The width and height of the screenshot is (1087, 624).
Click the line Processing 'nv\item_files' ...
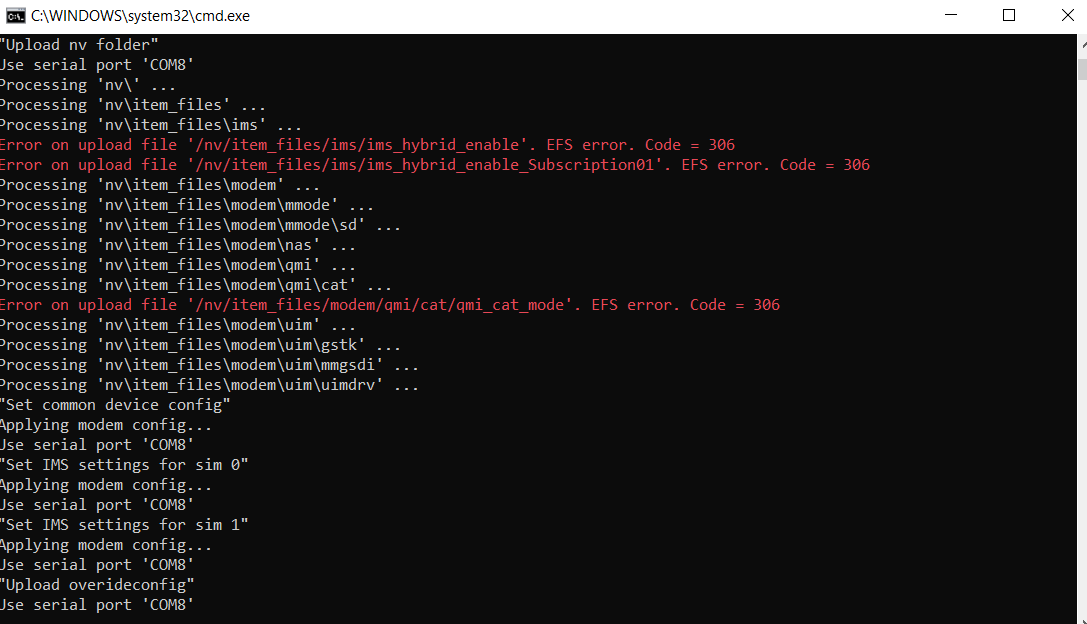[x=132, y=105]
